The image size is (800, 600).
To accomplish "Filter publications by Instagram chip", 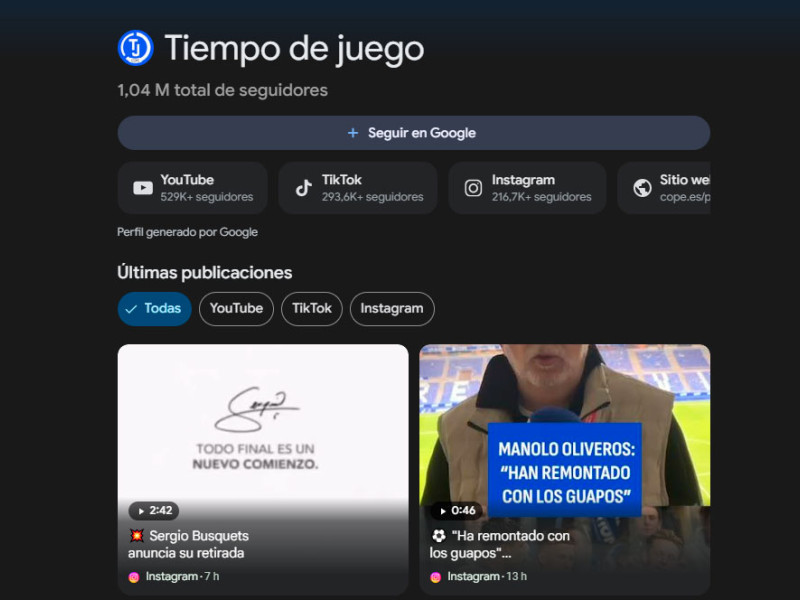I will (392, 309).
